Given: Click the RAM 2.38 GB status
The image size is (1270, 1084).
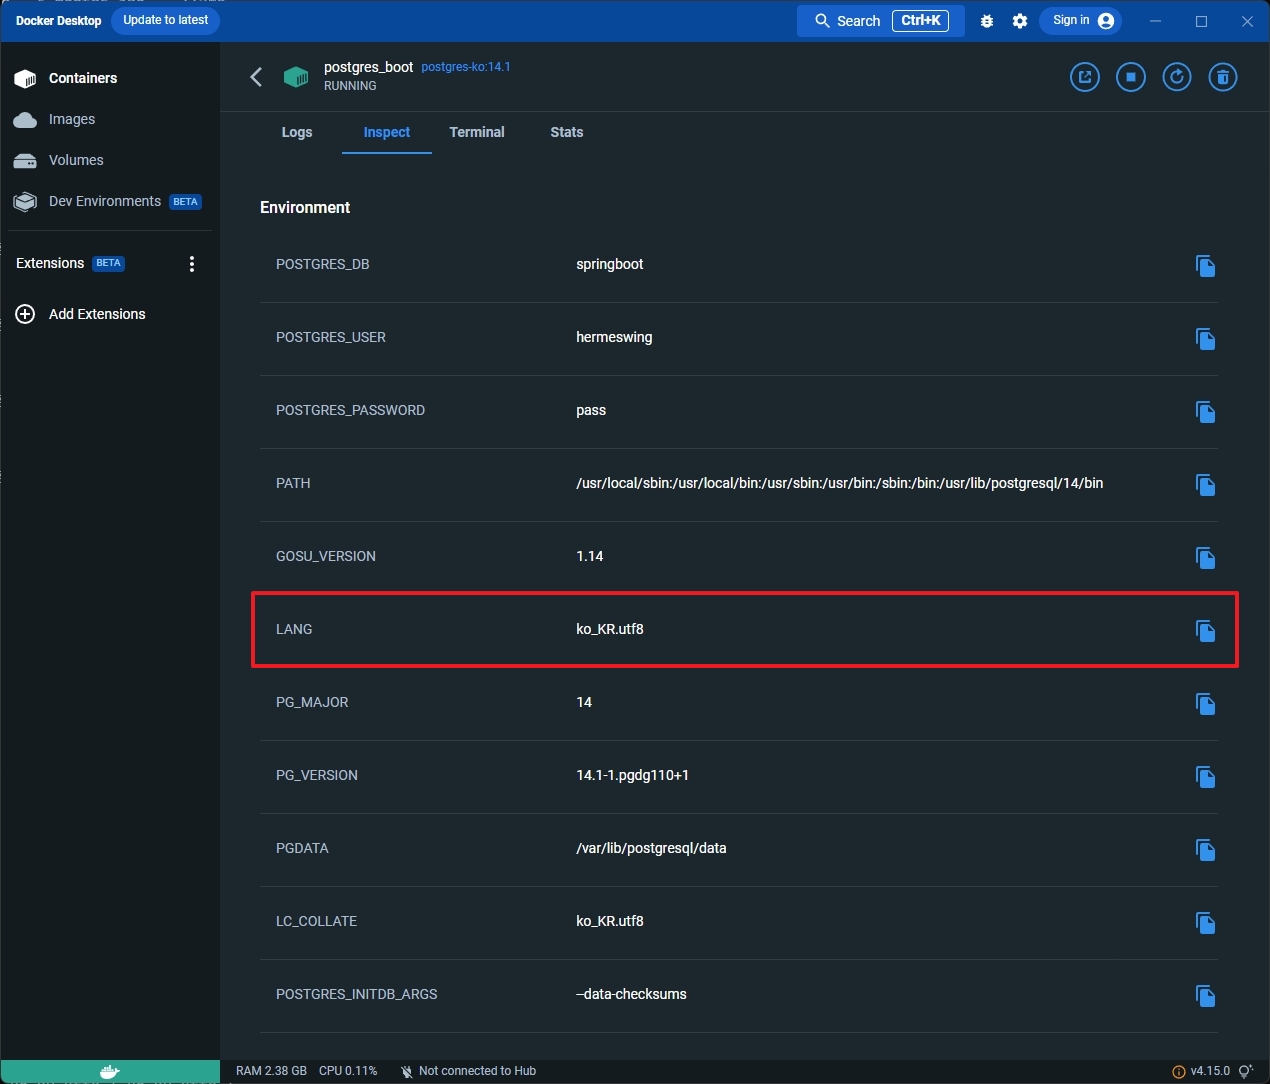Looking at the screenshot, I should click(x=271, y=1071).
